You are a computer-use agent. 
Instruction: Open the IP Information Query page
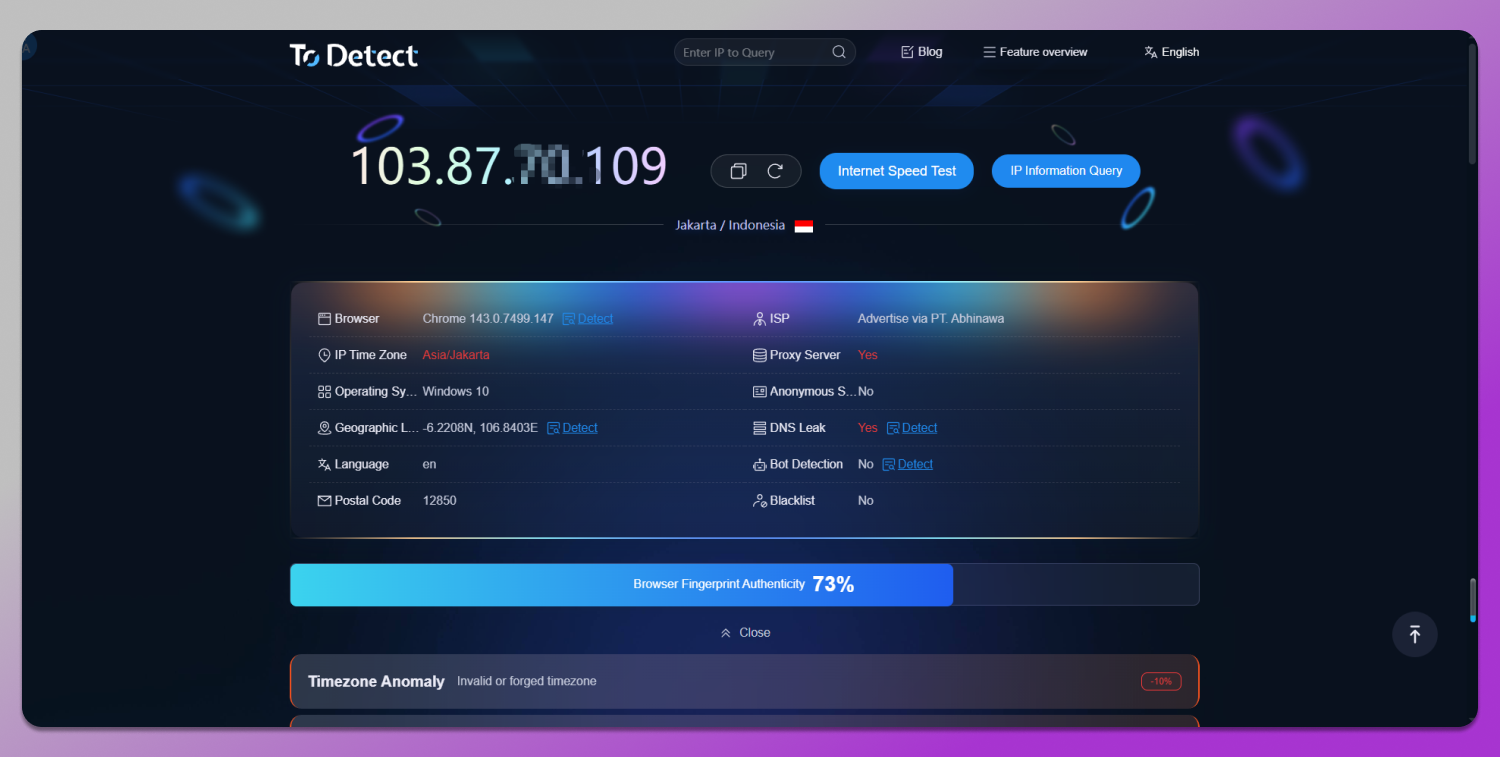point(1065,171)
